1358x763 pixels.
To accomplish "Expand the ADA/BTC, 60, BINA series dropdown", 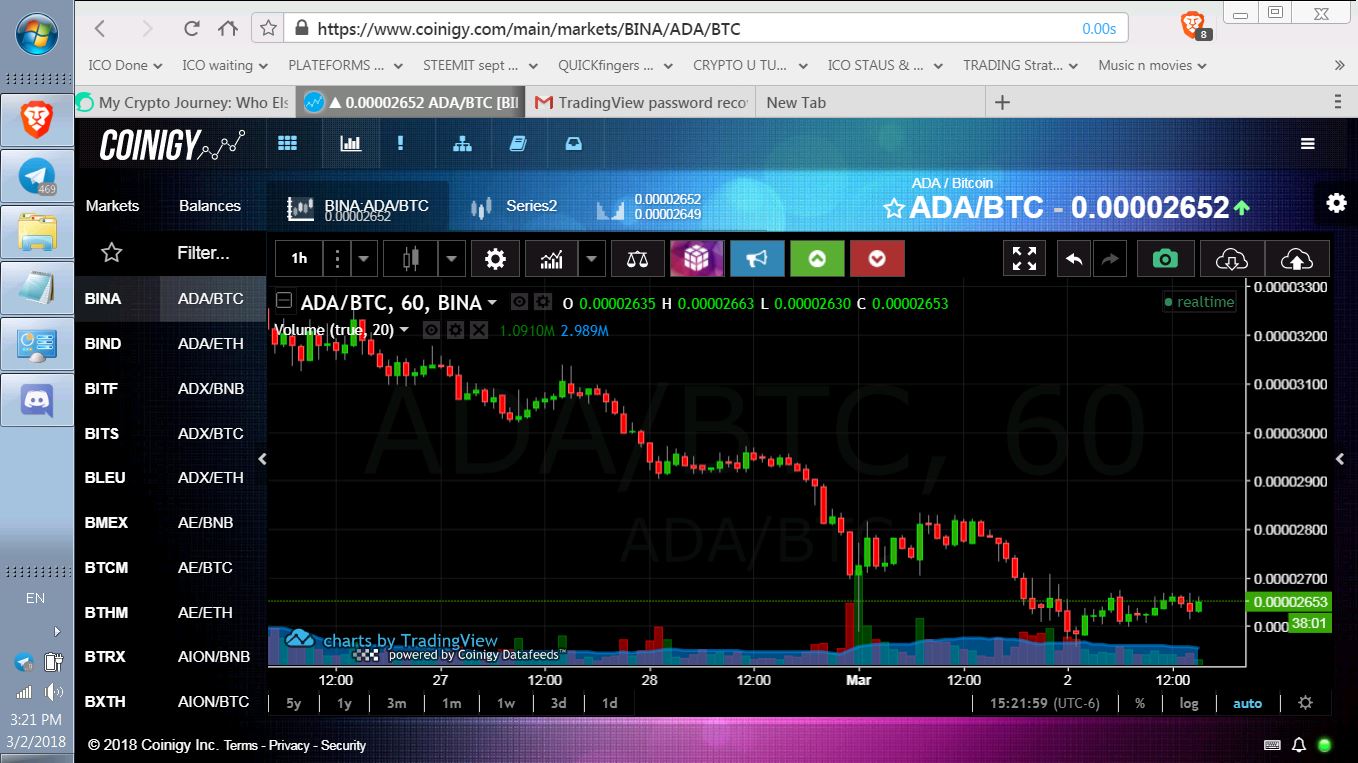I will click(x=492, y=302).
